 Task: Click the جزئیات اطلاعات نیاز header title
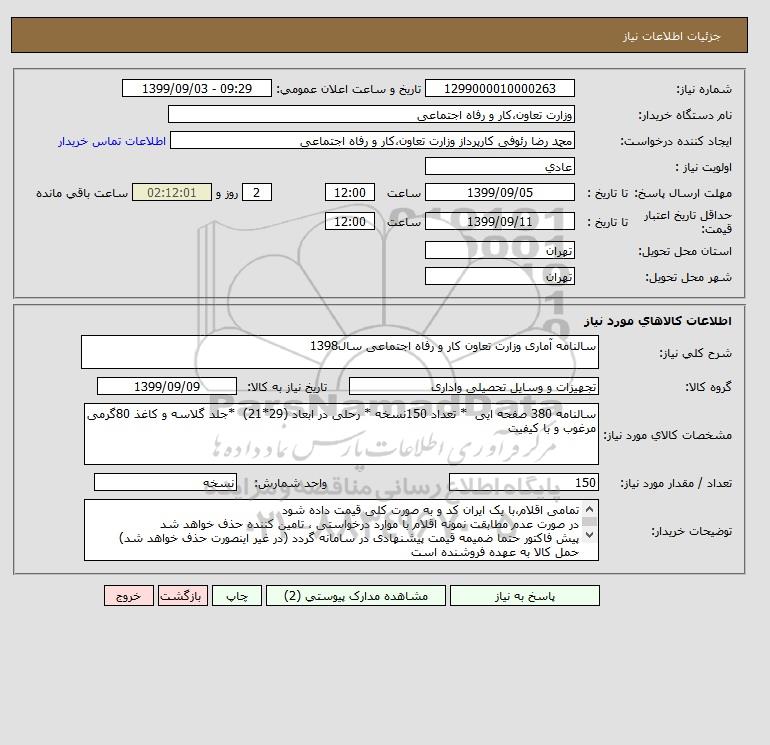[671, 36]
